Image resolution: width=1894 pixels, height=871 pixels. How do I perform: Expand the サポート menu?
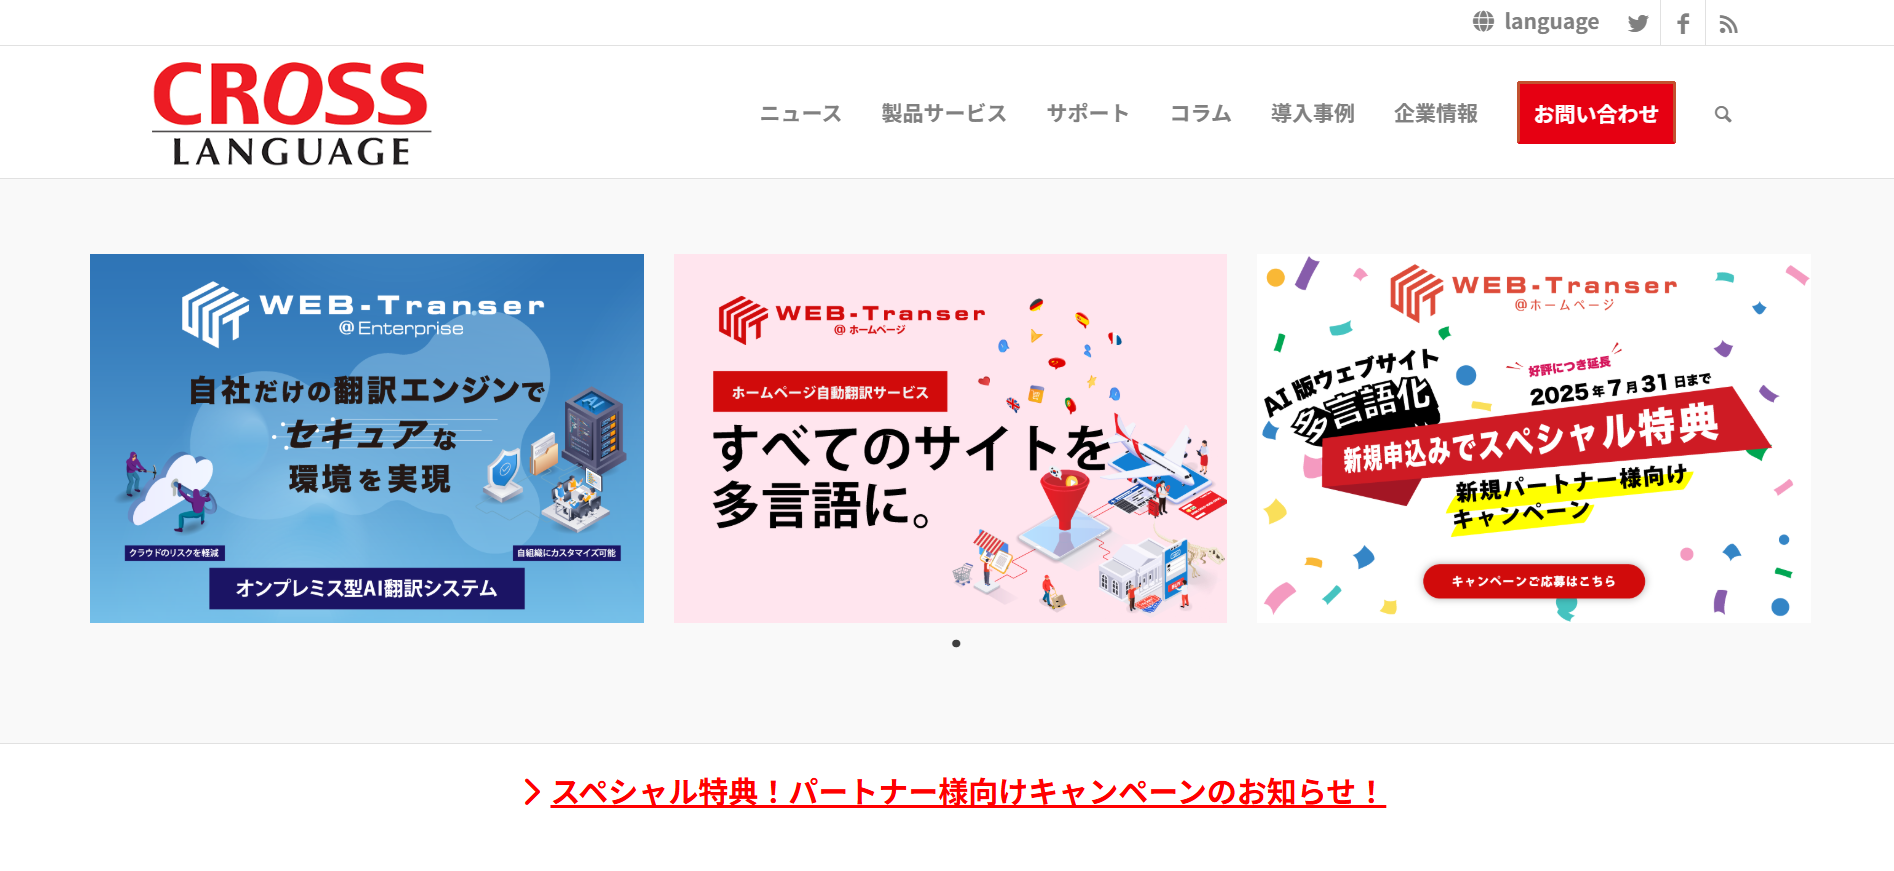(1087, 114)
